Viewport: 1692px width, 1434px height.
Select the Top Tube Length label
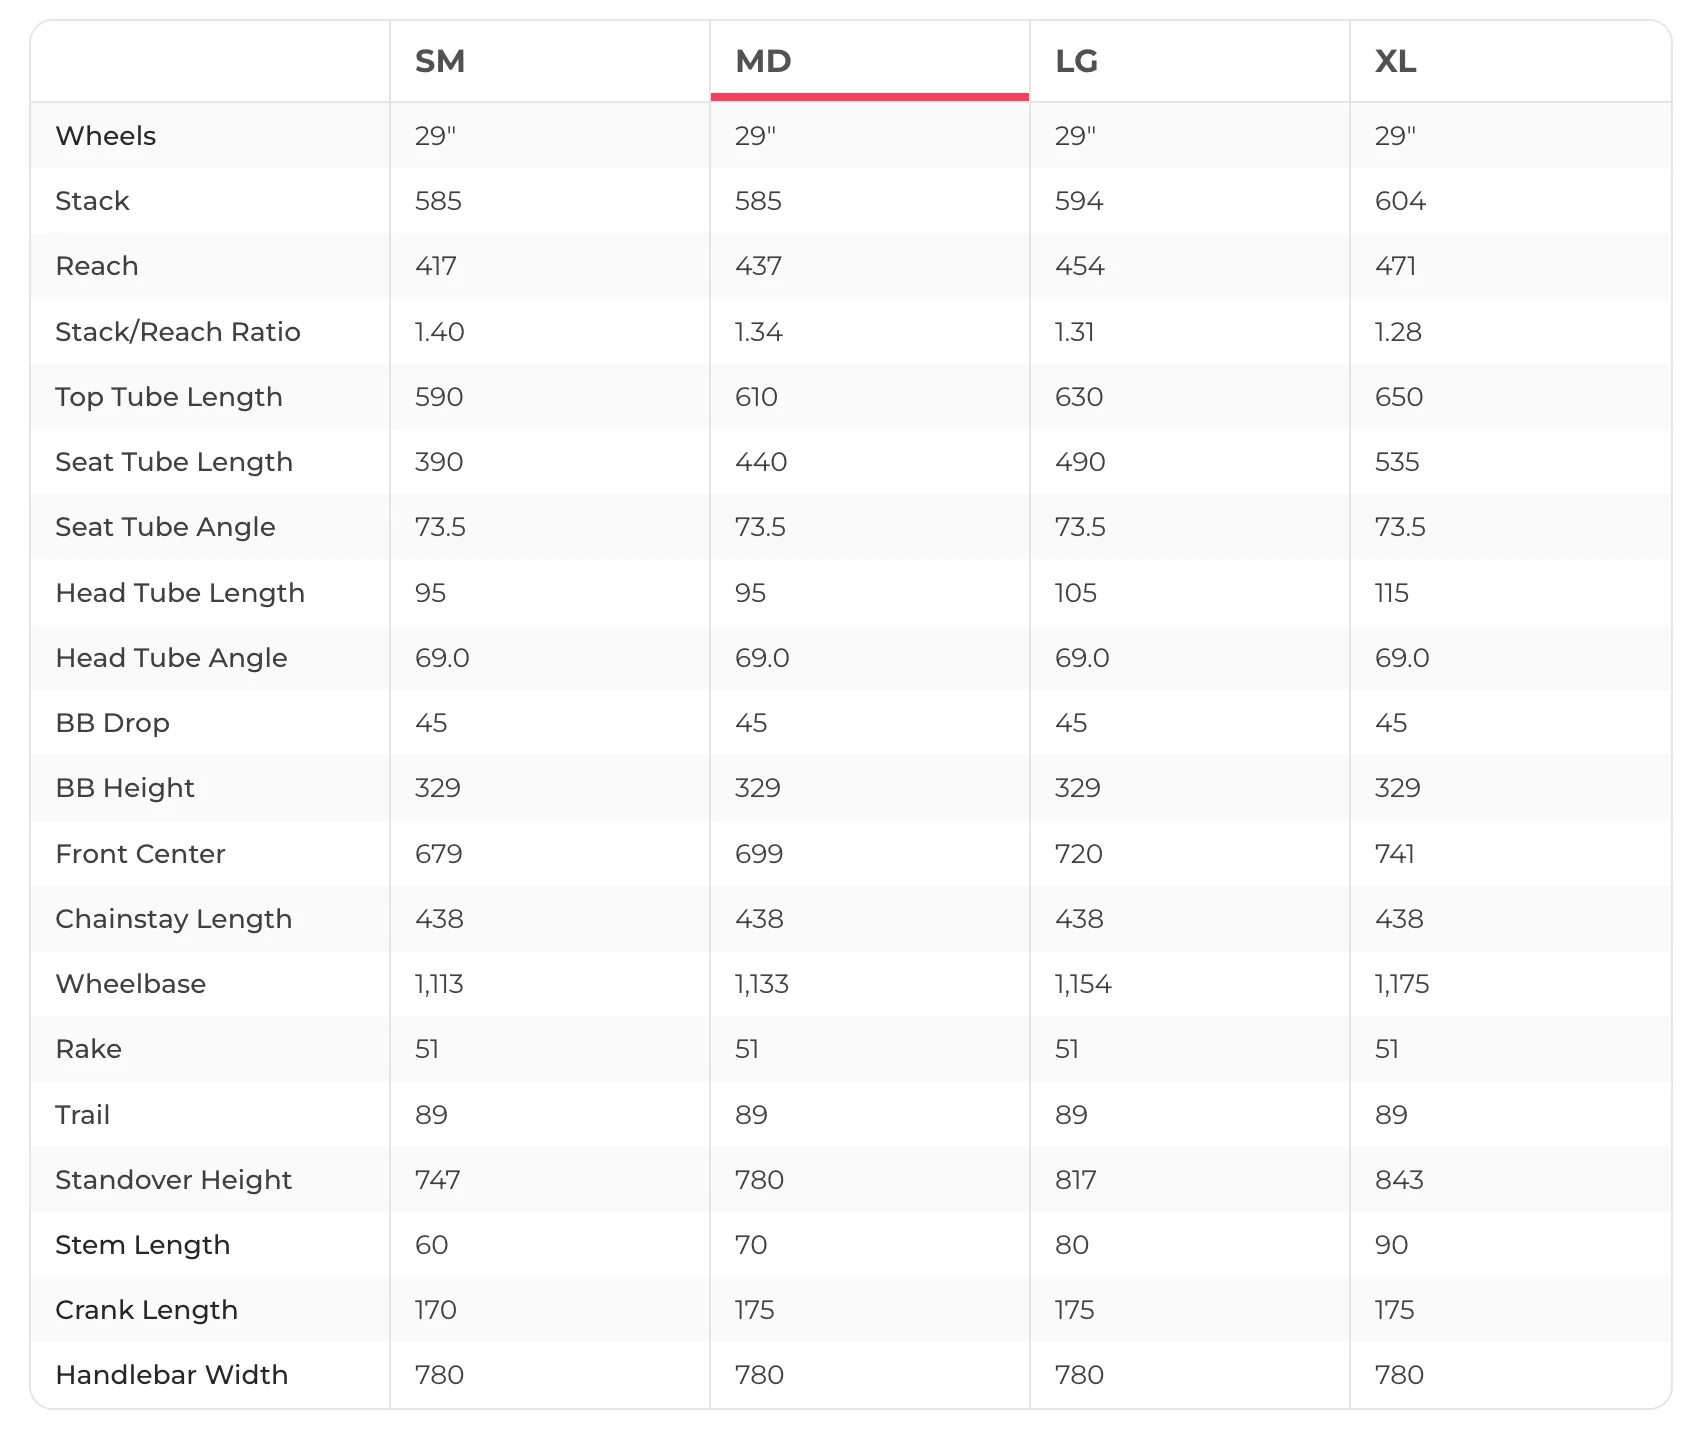(x=169, y=397)
